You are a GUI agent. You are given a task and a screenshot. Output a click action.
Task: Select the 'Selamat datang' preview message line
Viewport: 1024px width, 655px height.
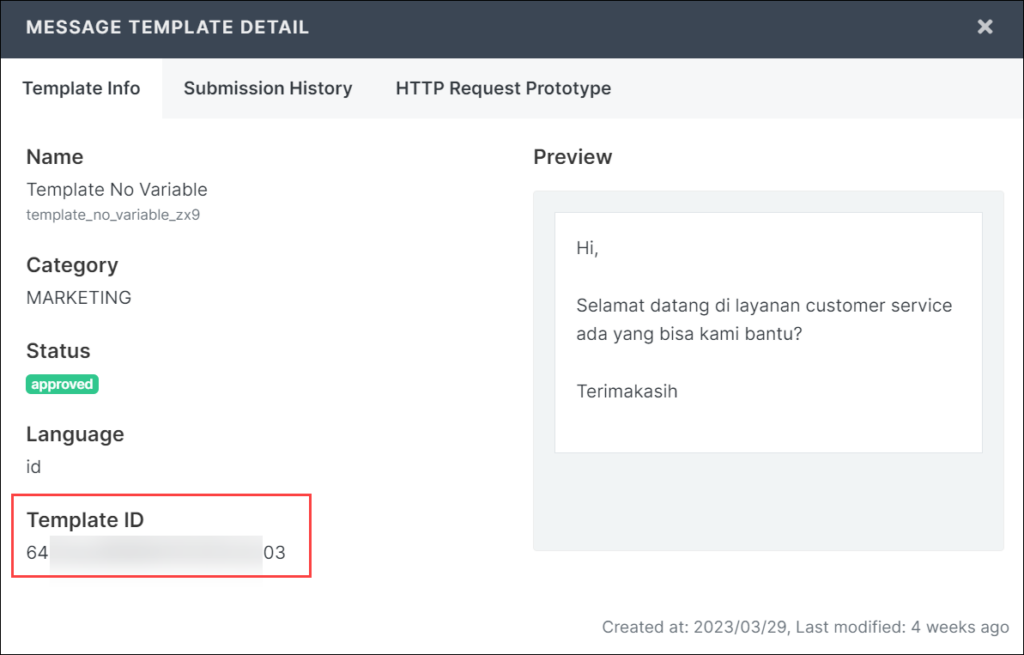[x=764, y=306]
